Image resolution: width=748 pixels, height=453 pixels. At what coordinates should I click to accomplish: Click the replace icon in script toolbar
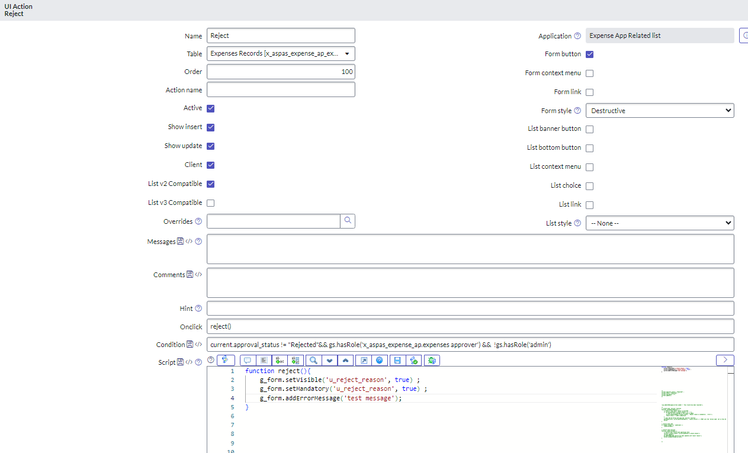pyautogui.click(x=280, y=360)
